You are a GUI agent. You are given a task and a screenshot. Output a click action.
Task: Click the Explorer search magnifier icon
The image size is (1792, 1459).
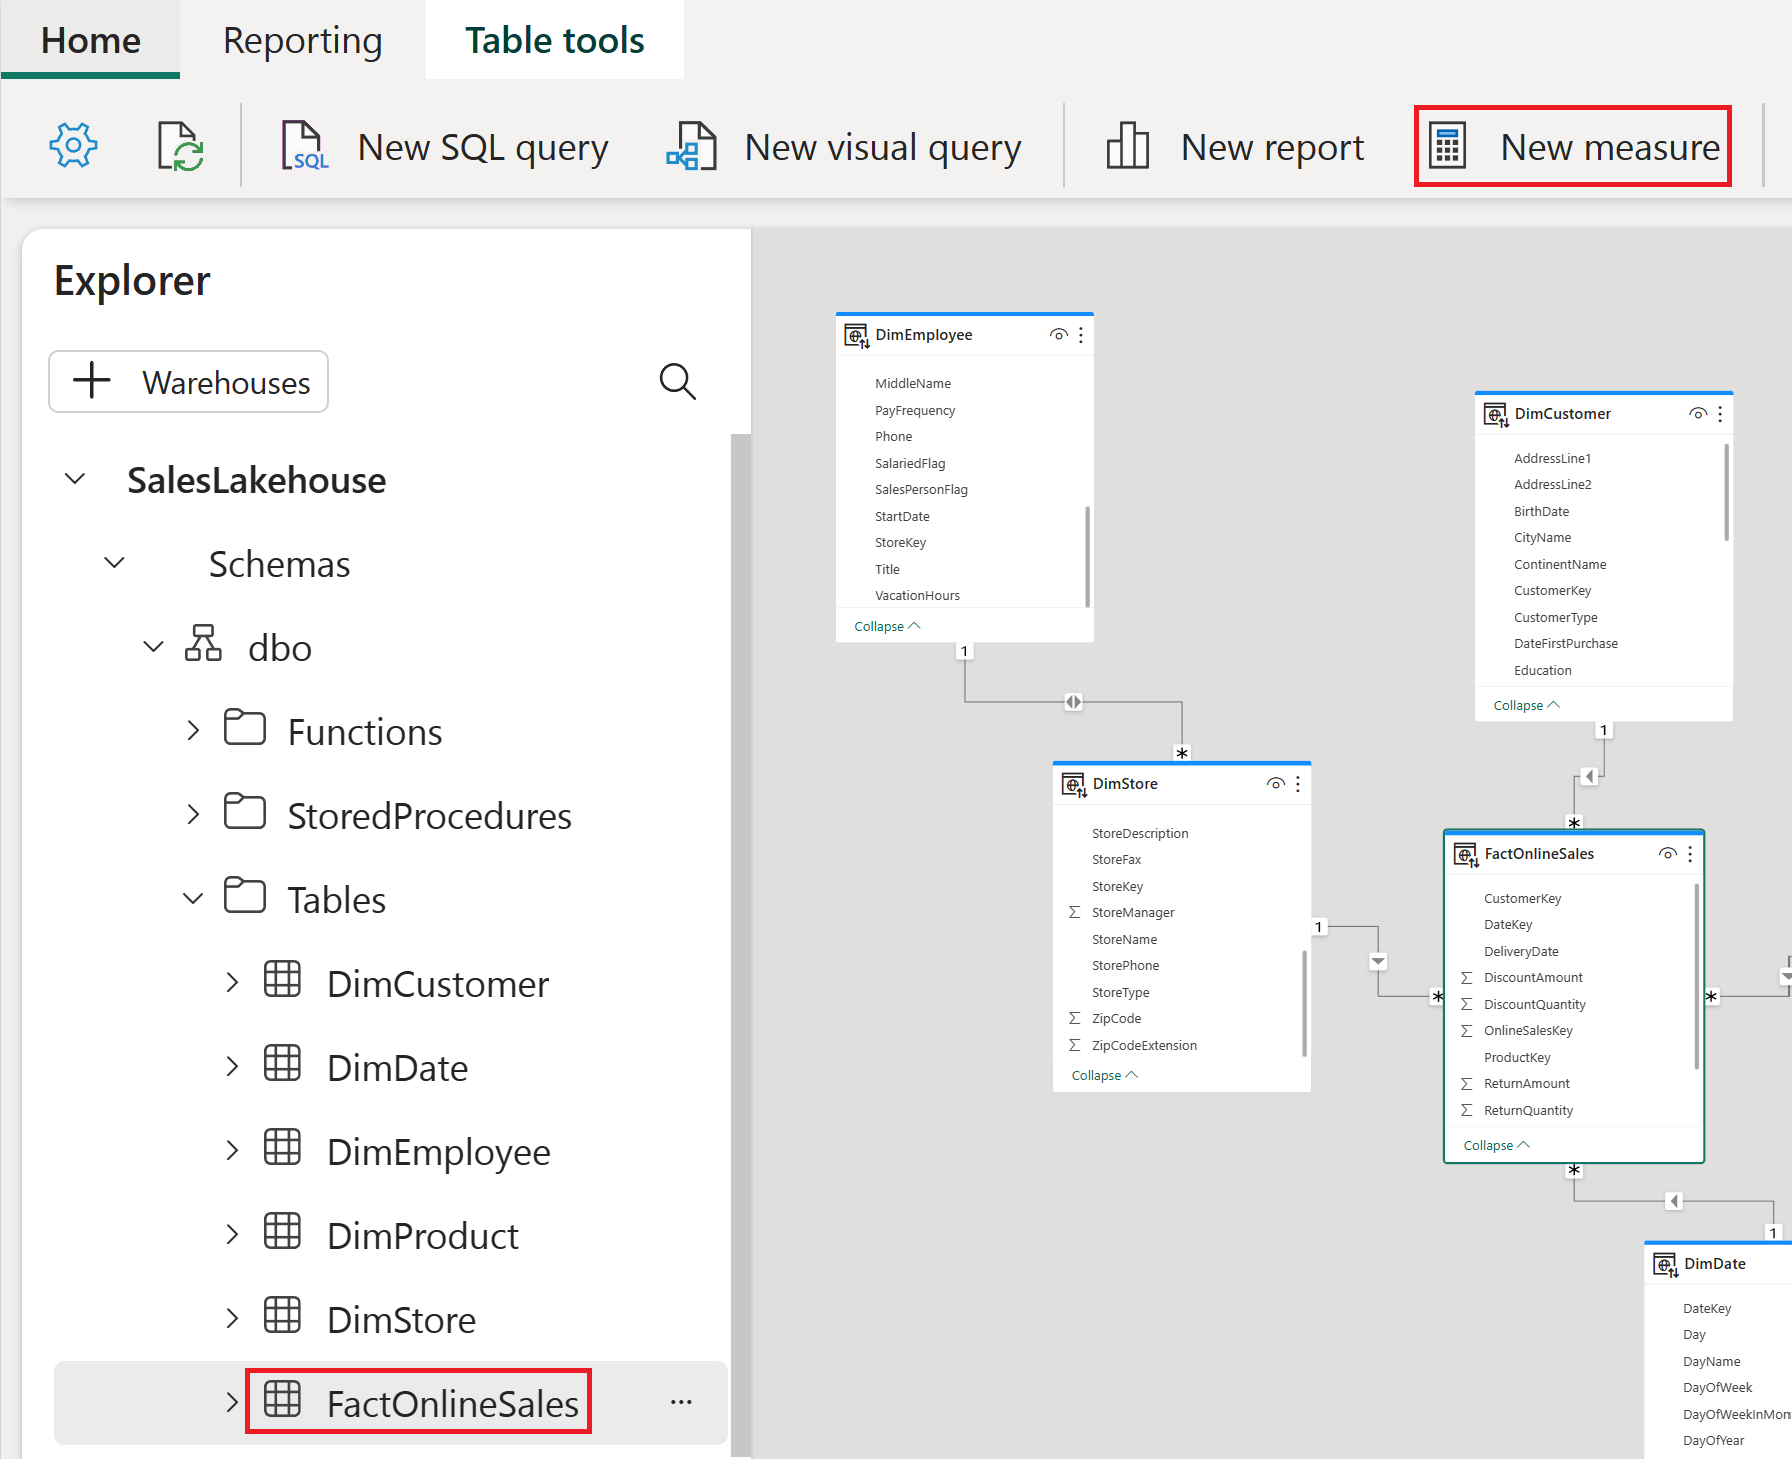coord(677,381)
